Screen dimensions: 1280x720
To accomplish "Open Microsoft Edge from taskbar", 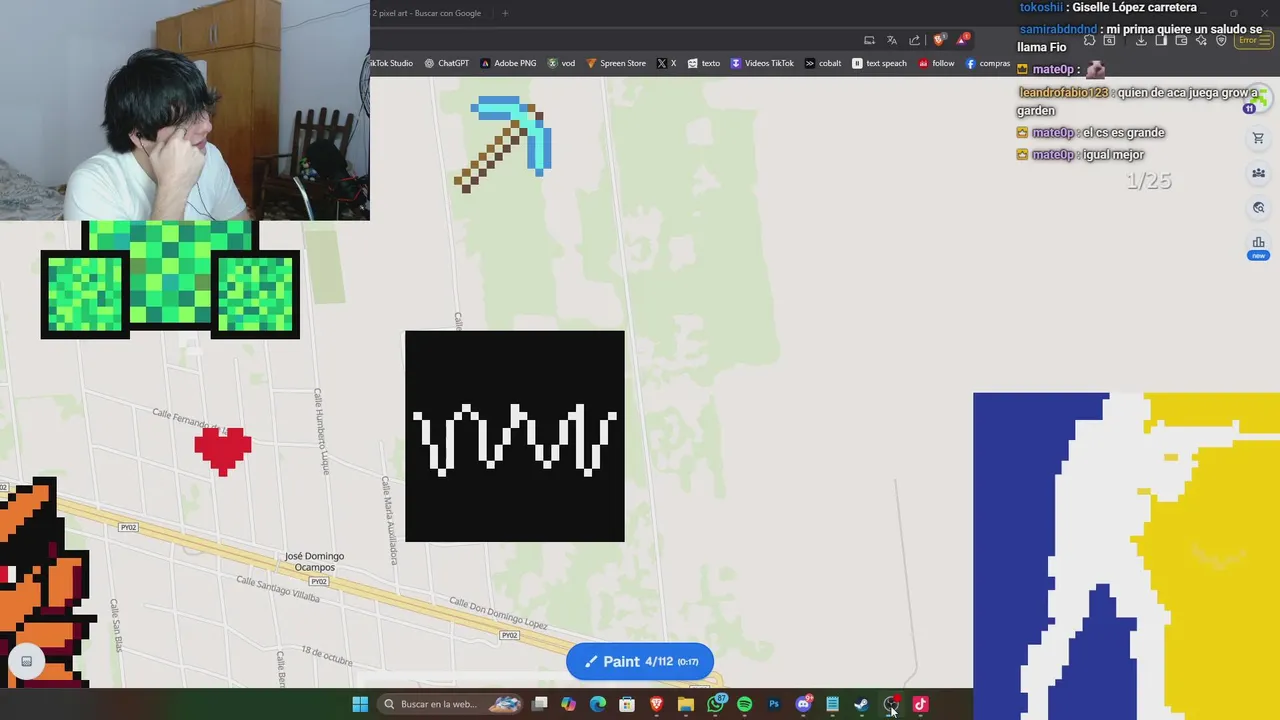I will (x=598, y=704).
